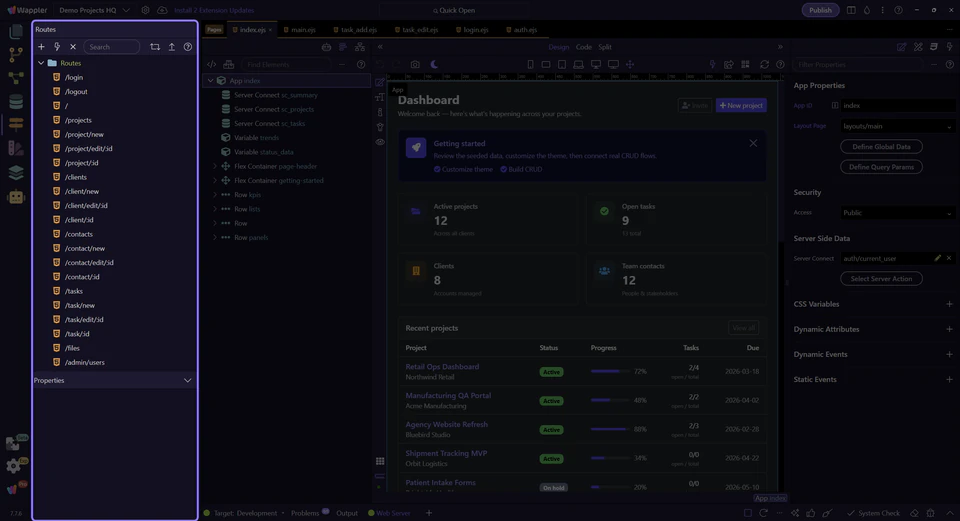The width and height of the screenshot is (960, 521).
Task: Collapse the App index tree node
Action: (x=211, y=81)
